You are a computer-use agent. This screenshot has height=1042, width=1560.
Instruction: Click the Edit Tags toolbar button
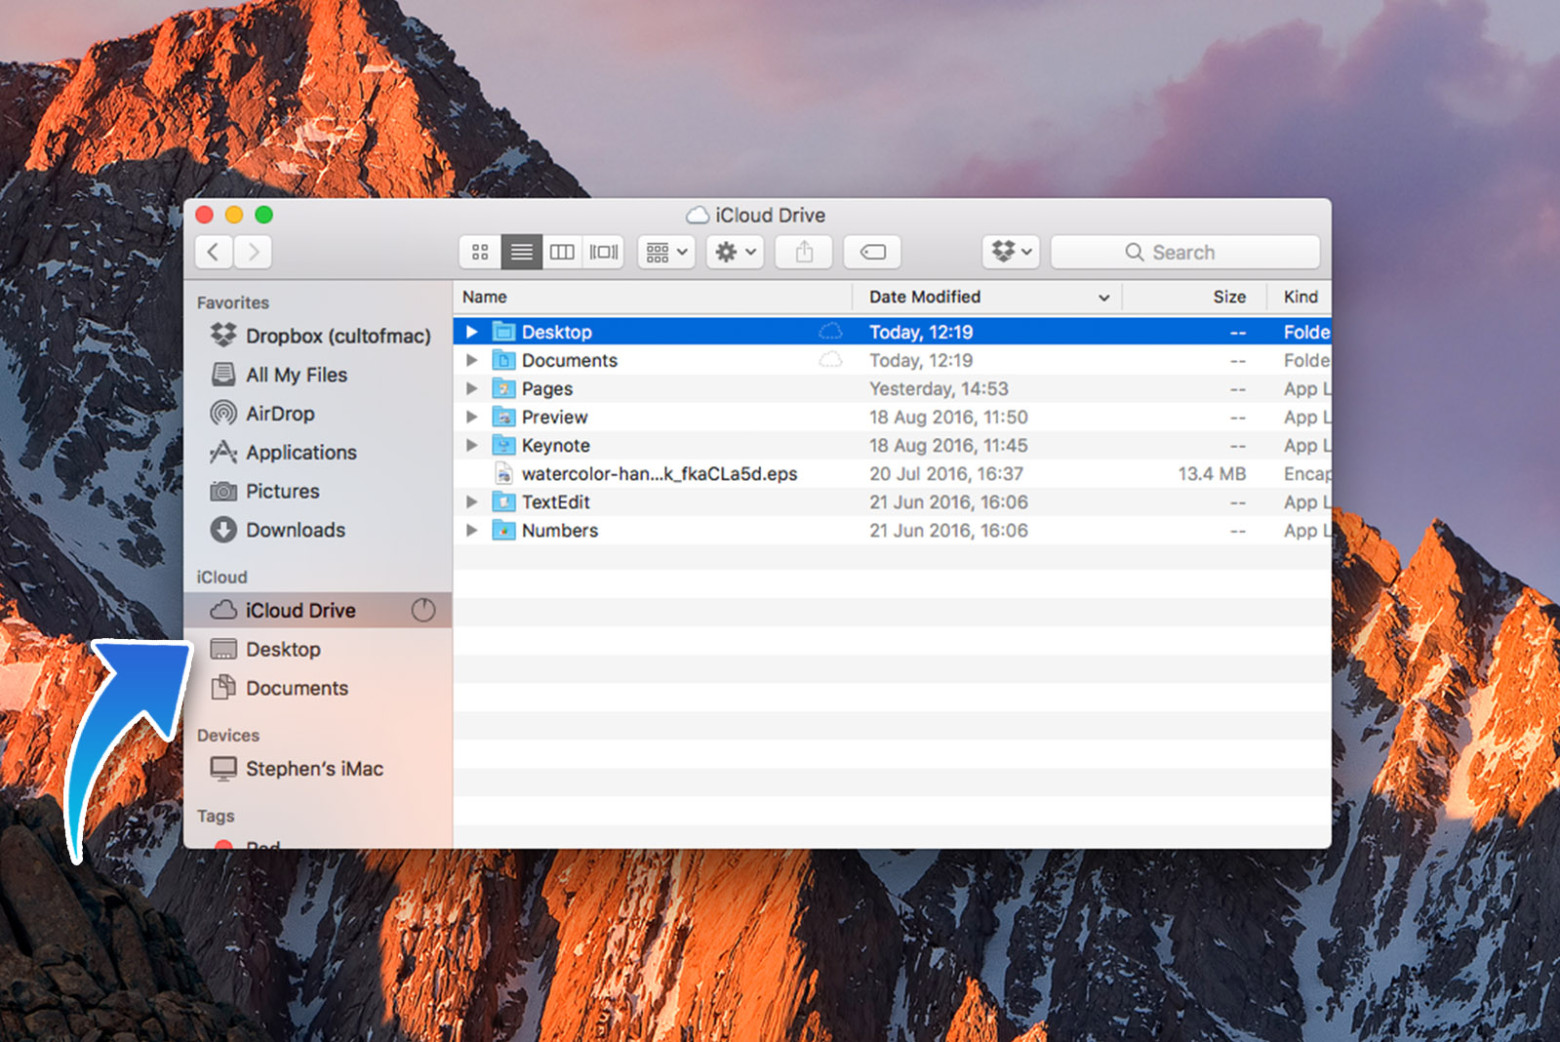point(872,252)
